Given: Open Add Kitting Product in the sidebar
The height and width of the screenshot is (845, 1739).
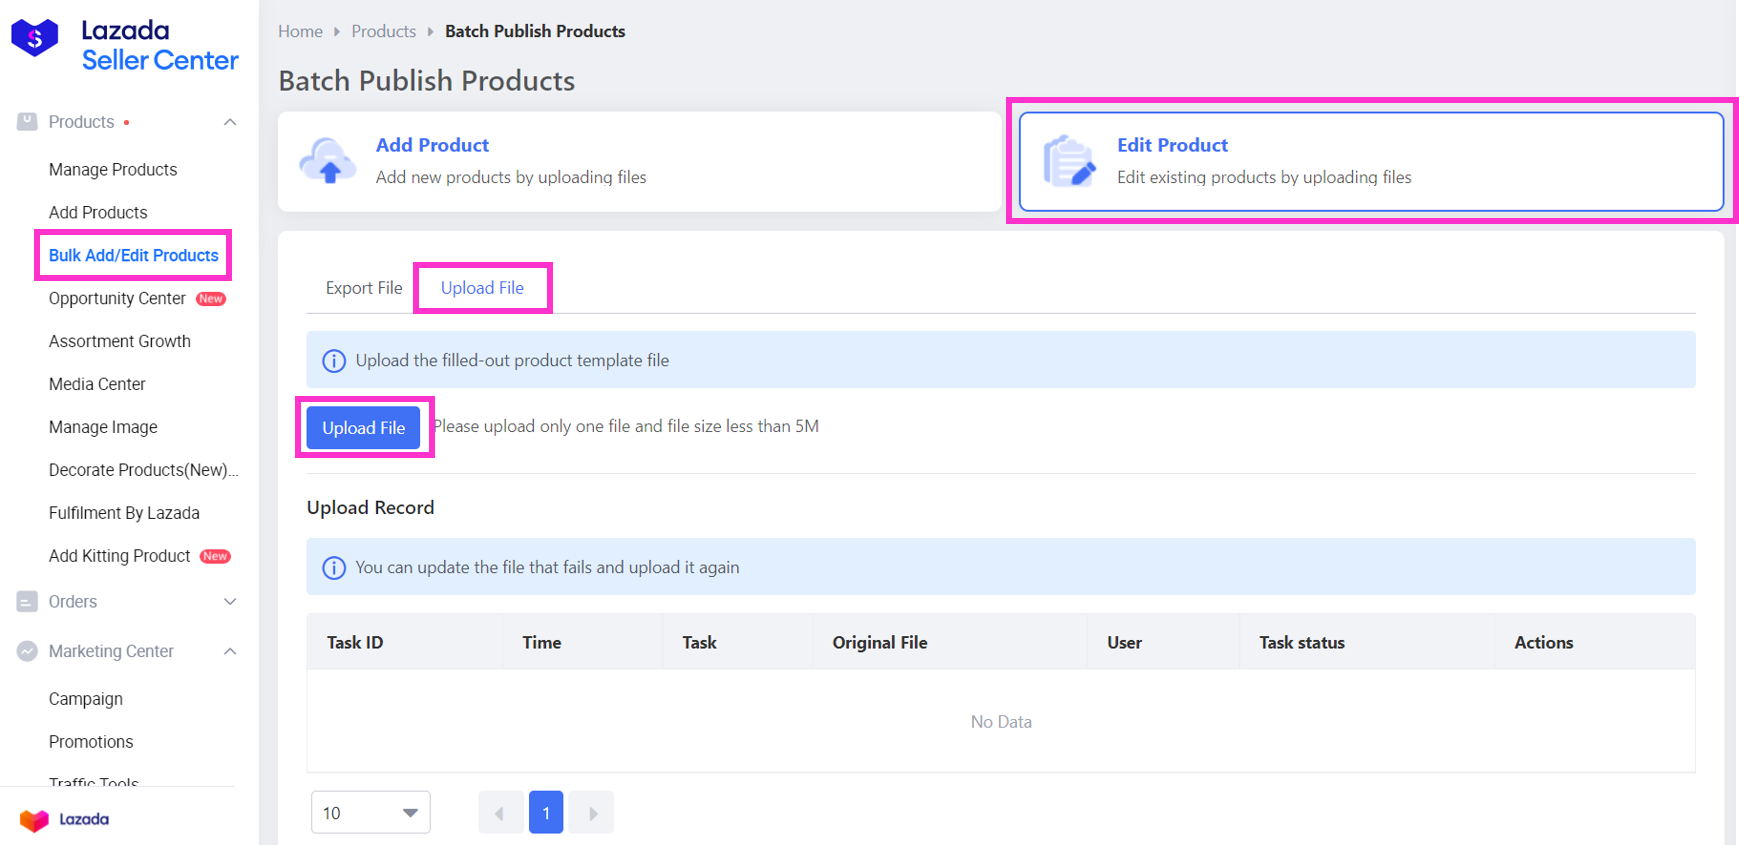Looking at the screenshot, I should (x=119, y=556).
